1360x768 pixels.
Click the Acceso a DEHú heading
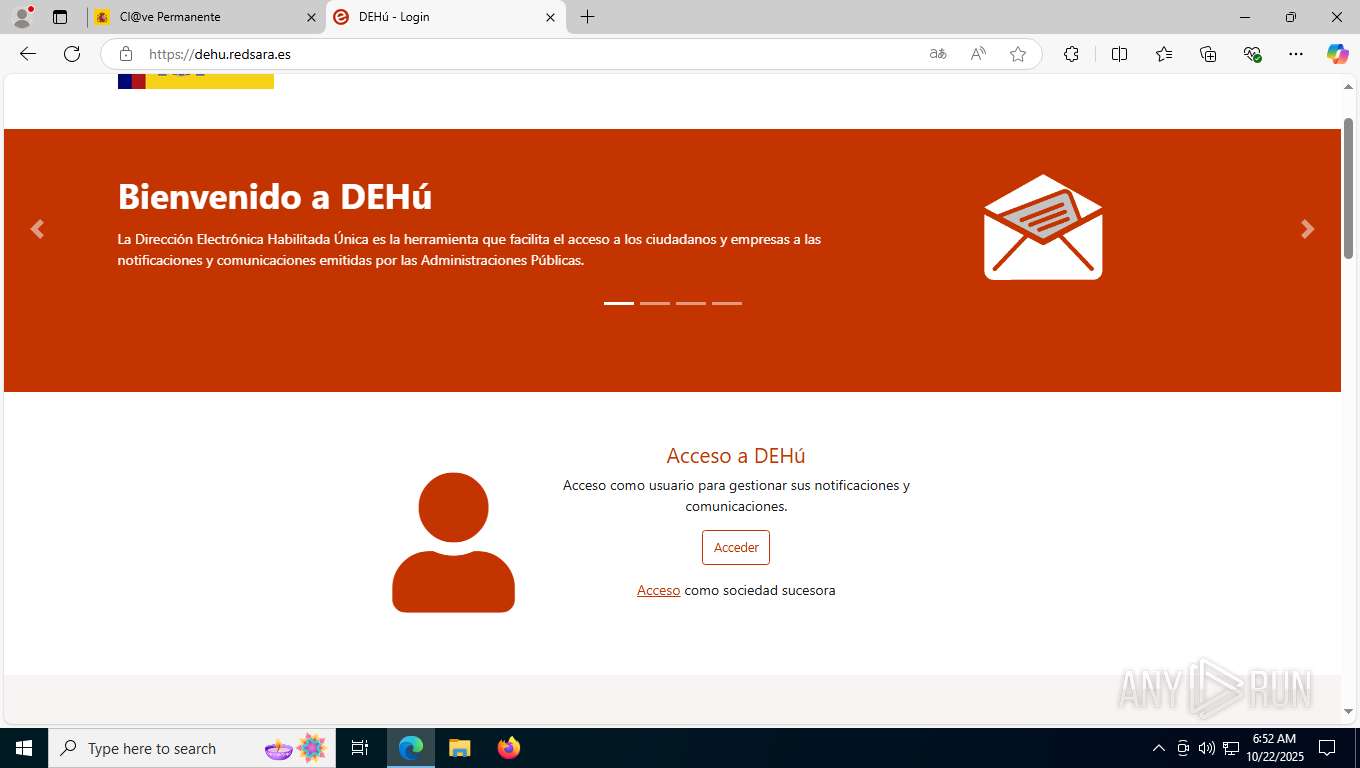point(736,456)
